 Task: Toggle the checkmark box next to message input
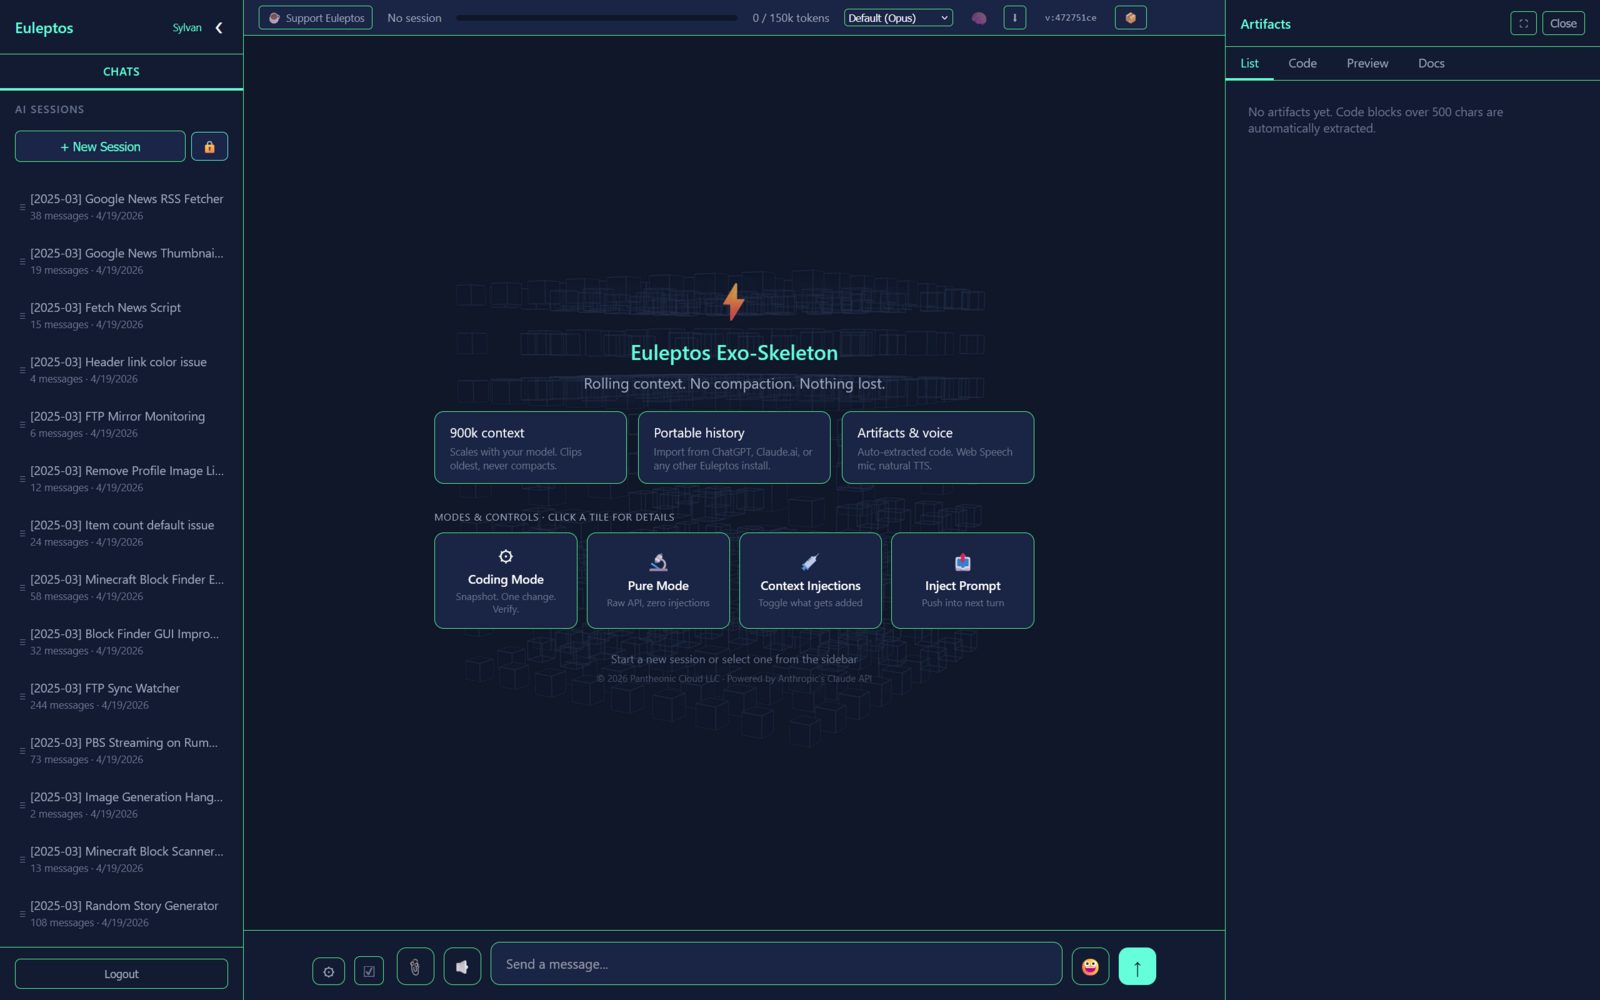[x=369, y=971]
